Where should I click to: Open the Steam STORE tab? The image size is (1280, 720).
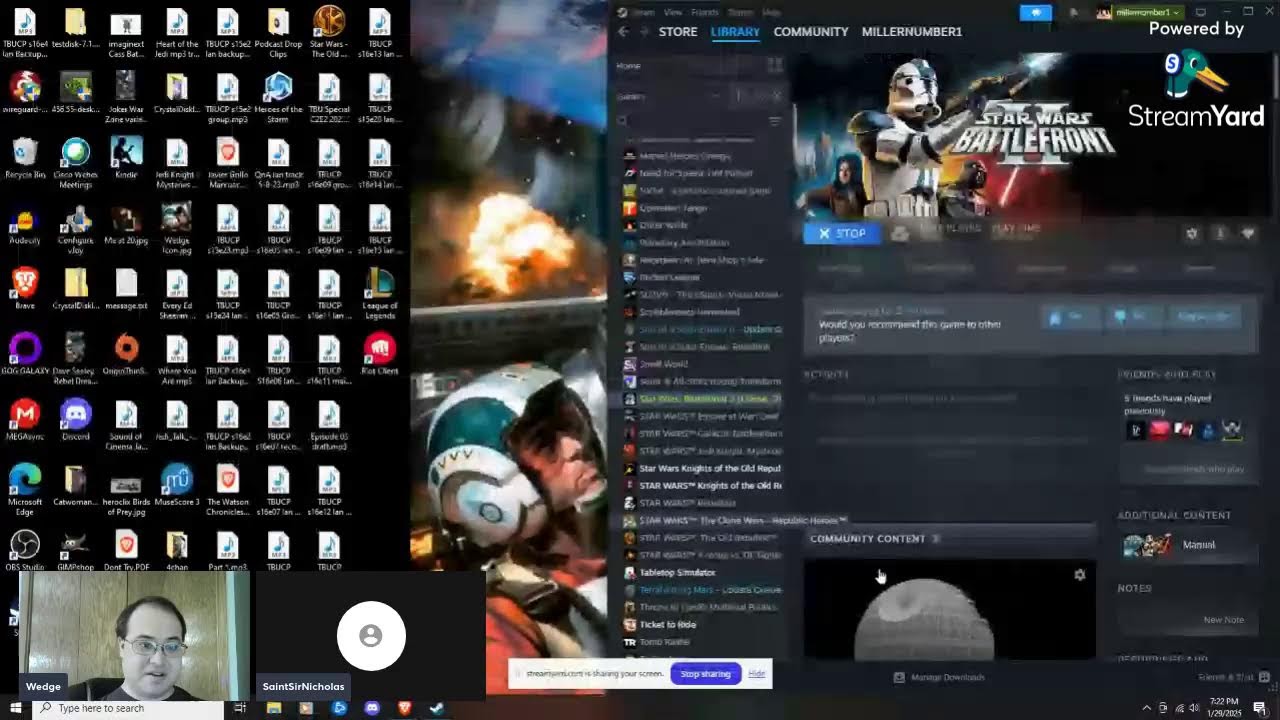point(678,32)
